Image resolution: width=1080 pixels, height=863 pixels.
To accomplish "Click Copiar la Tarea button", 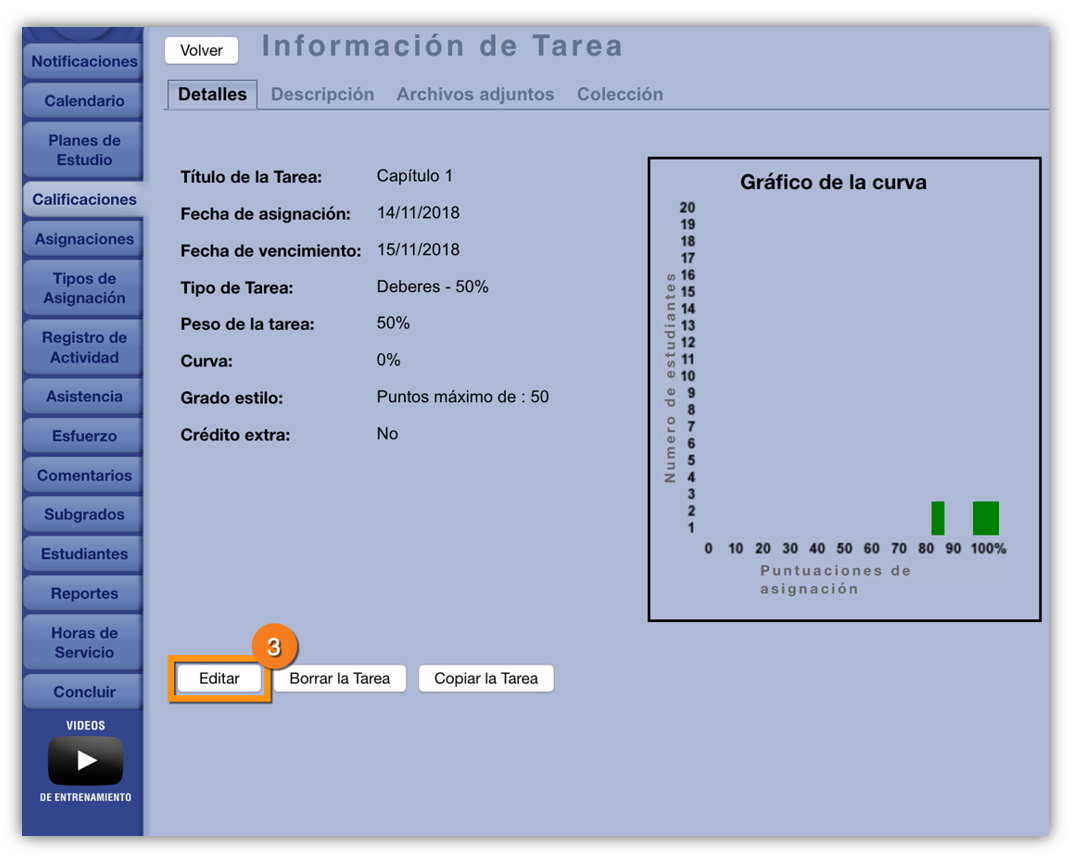I will (485, 678).
